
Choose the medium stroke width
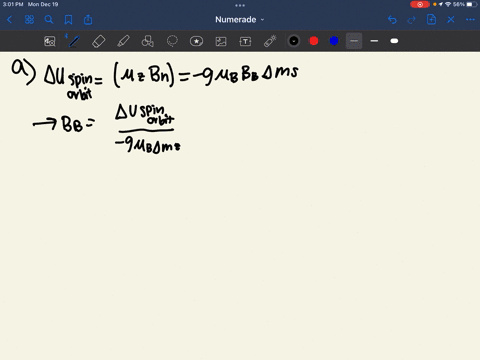(x=374, y=41)
